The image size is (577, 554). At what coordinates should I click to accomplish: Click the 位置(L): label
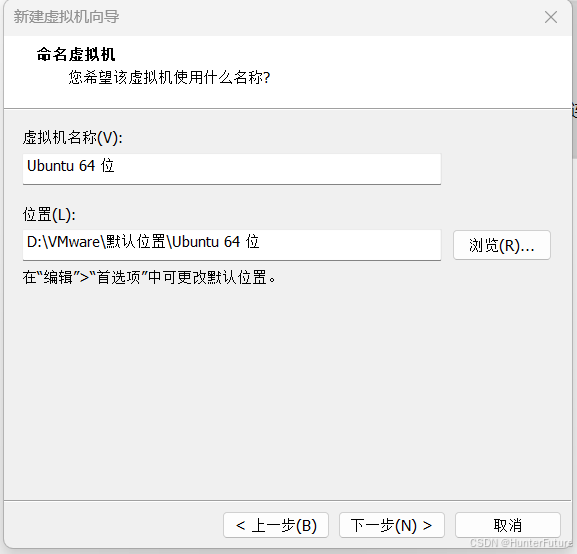pyautogui.click(x=49, y=214)
